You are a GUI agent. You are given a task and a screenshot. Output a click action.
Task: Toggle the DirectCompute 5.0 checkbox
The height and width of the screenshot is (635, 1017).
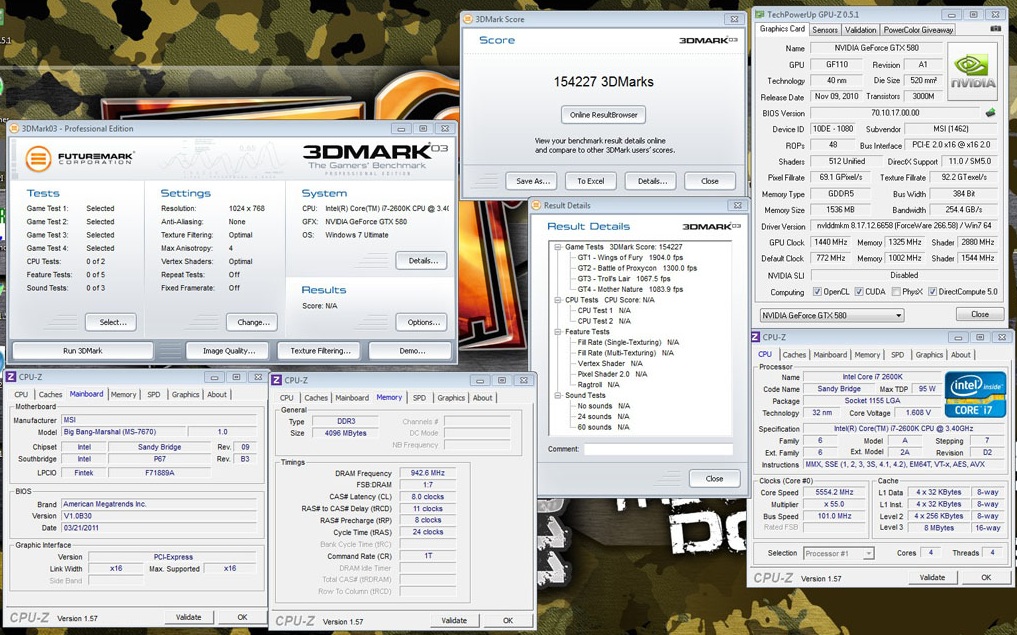pos(932,292)
